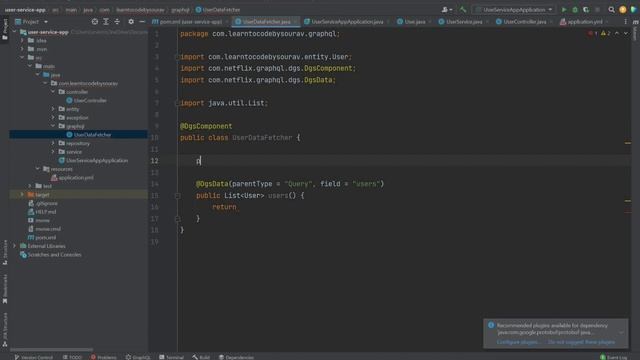Image resolution: width=640 pixels, height=360 pixels.
Task: Expand the service package
Action: tap(53, 152)
